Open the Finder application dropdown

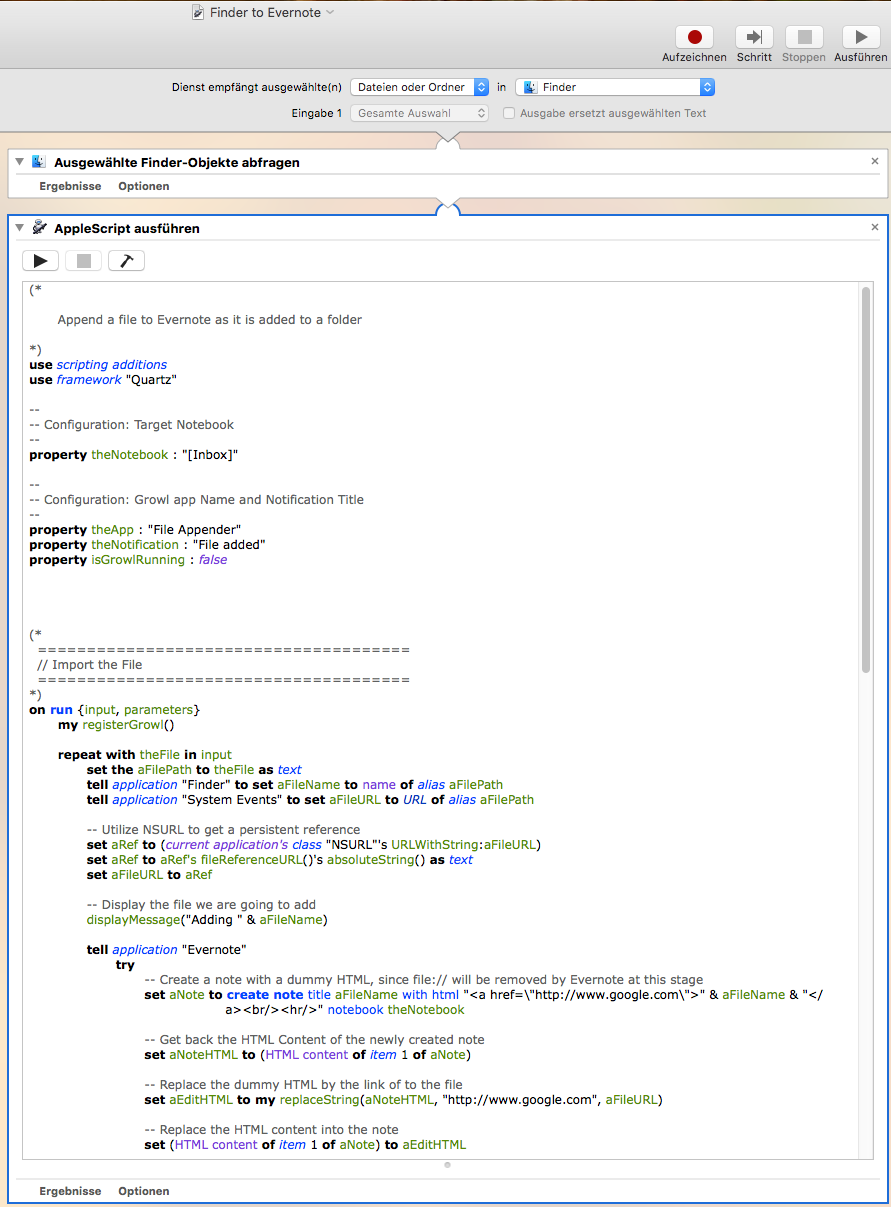pyautogui.click(x=615, y=87)
